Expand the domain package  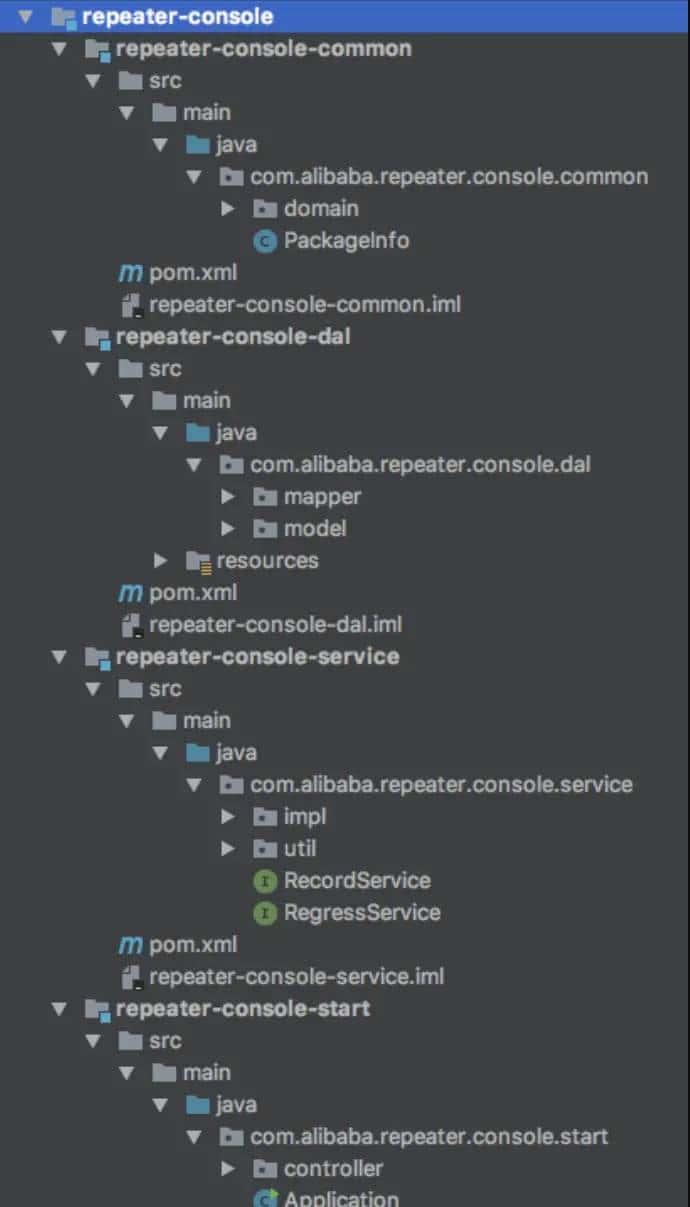[227, 208]
